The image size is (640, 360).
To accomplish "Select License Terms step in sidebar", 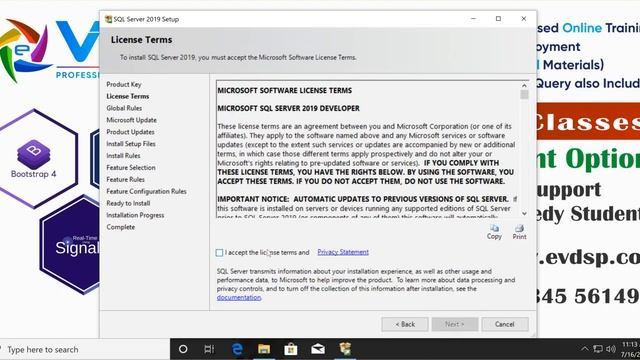I will pos(128,96).
